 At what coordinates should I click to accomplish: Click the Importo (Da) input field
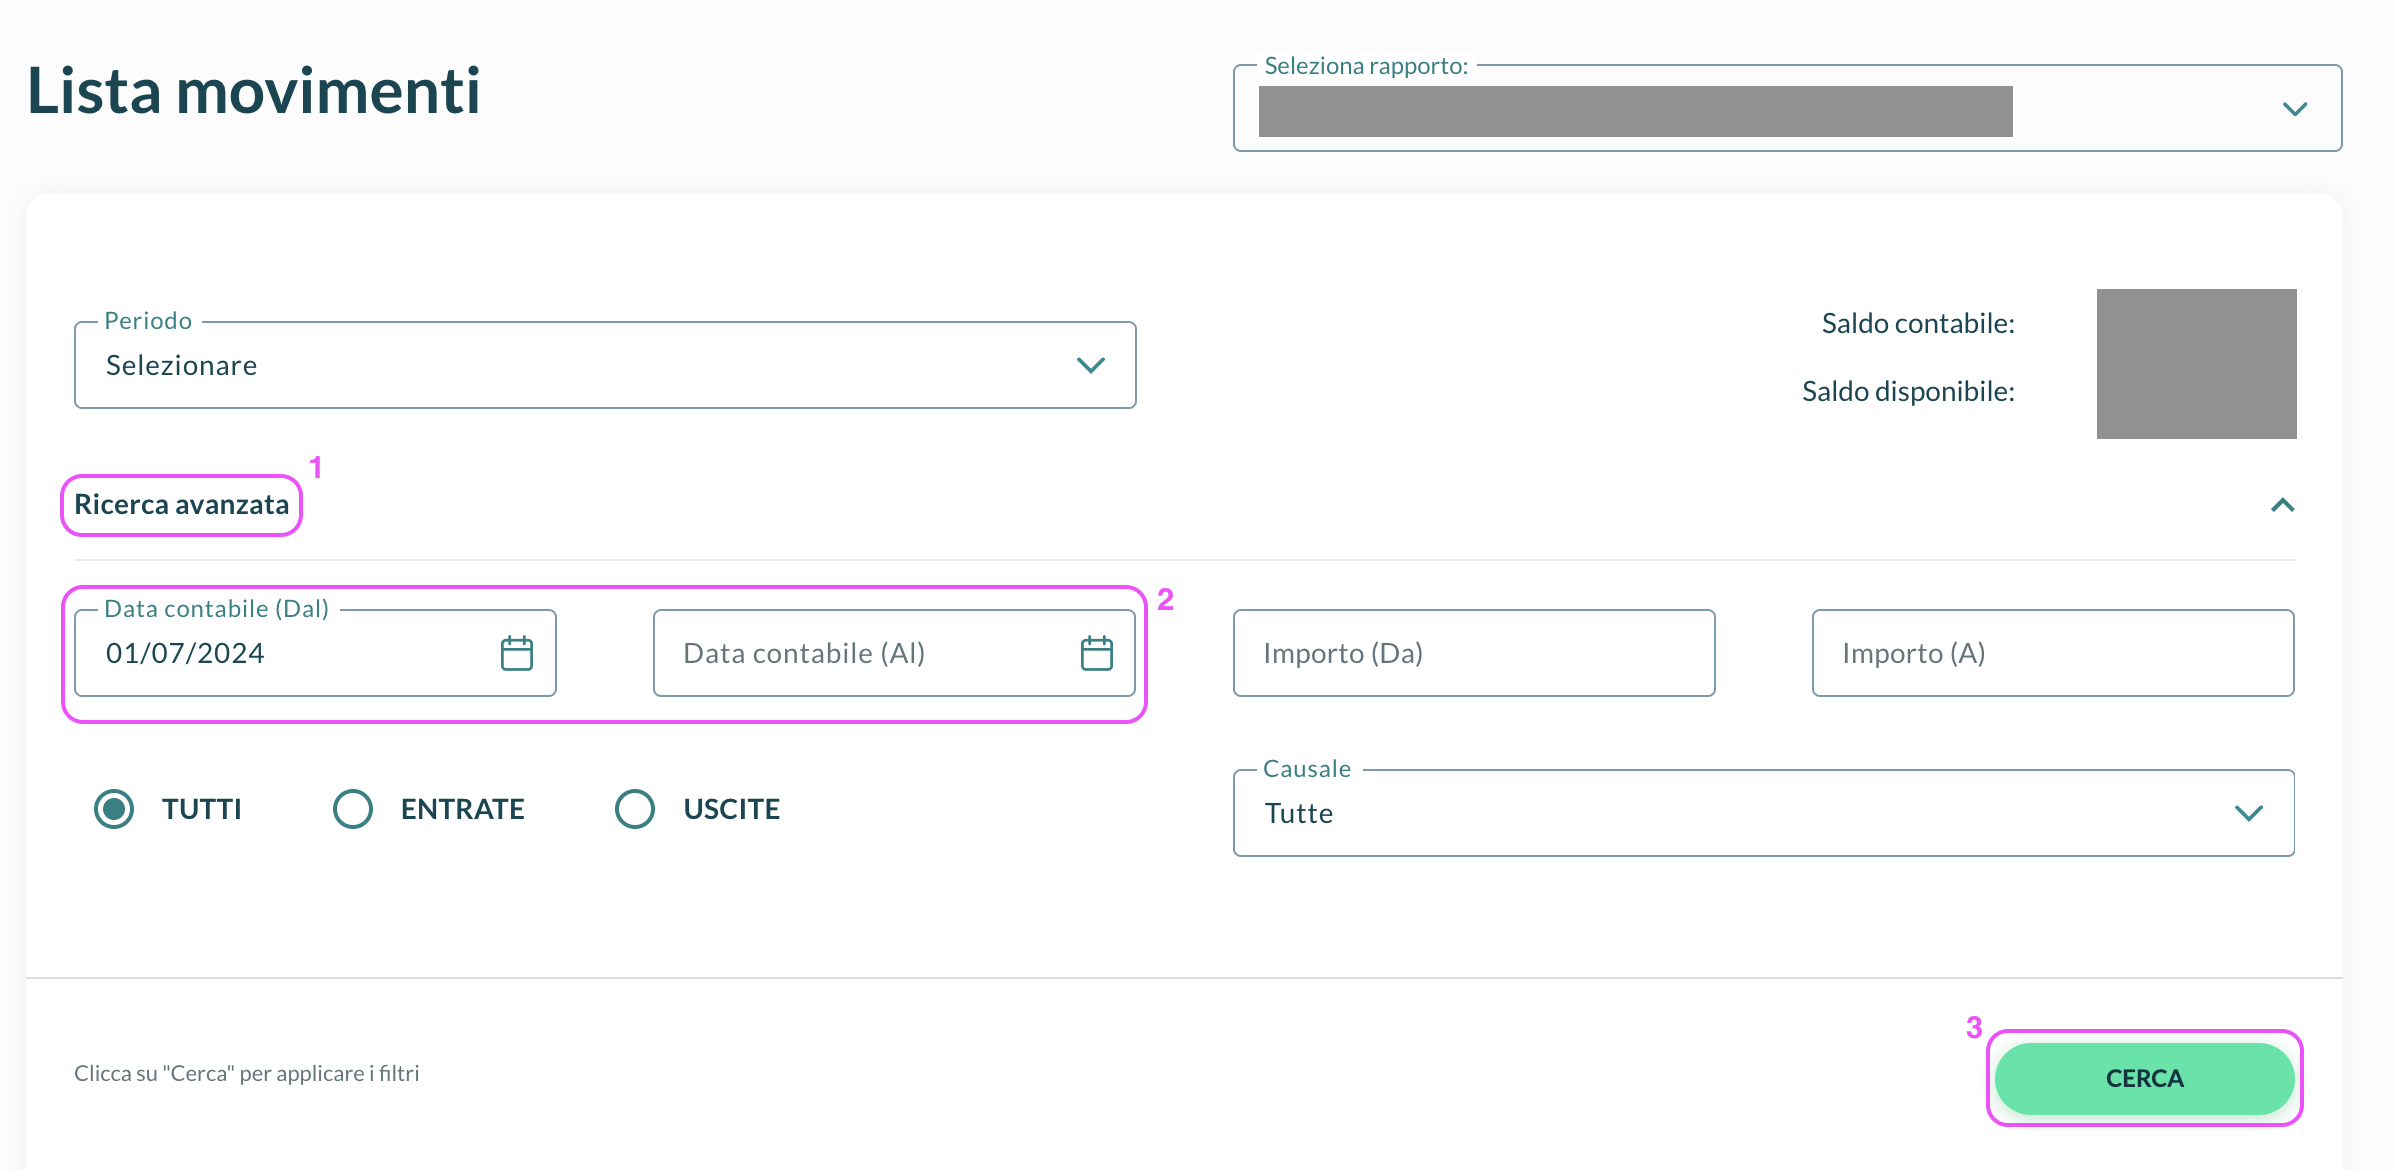tap(1474, 653)
